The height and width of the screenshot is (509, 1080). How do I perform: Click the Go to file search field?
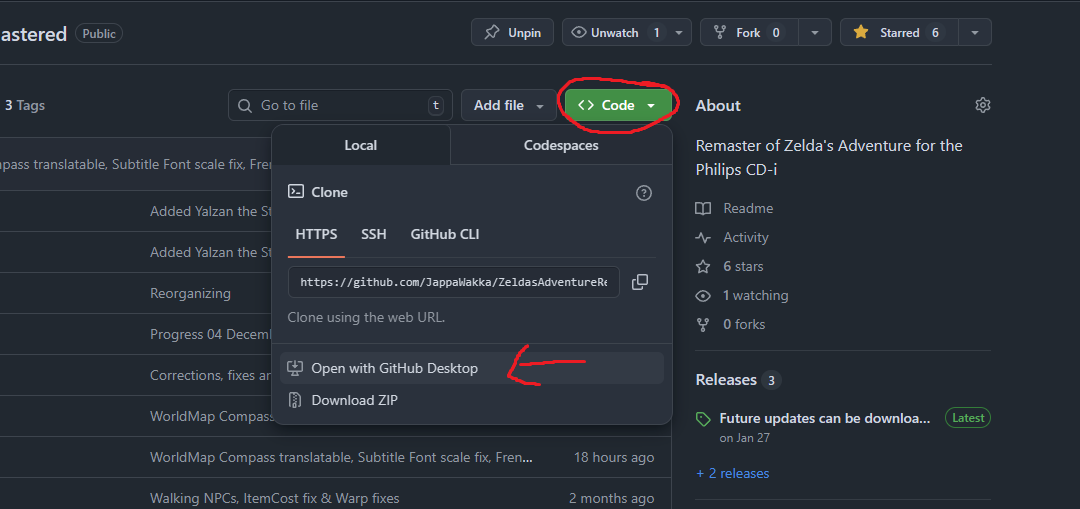[340, 105]
